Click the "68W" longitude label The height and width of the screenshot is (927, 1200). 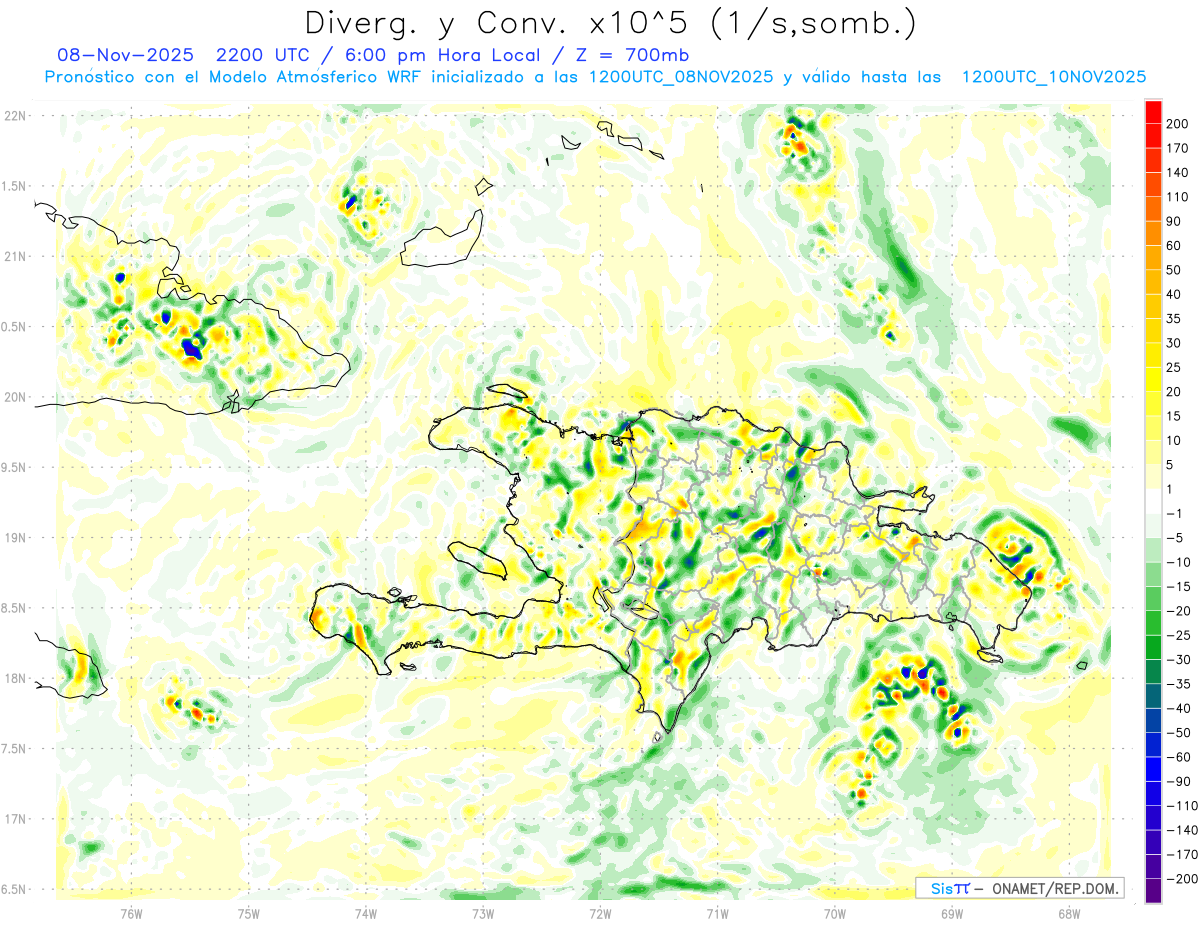pos(1069,914)
